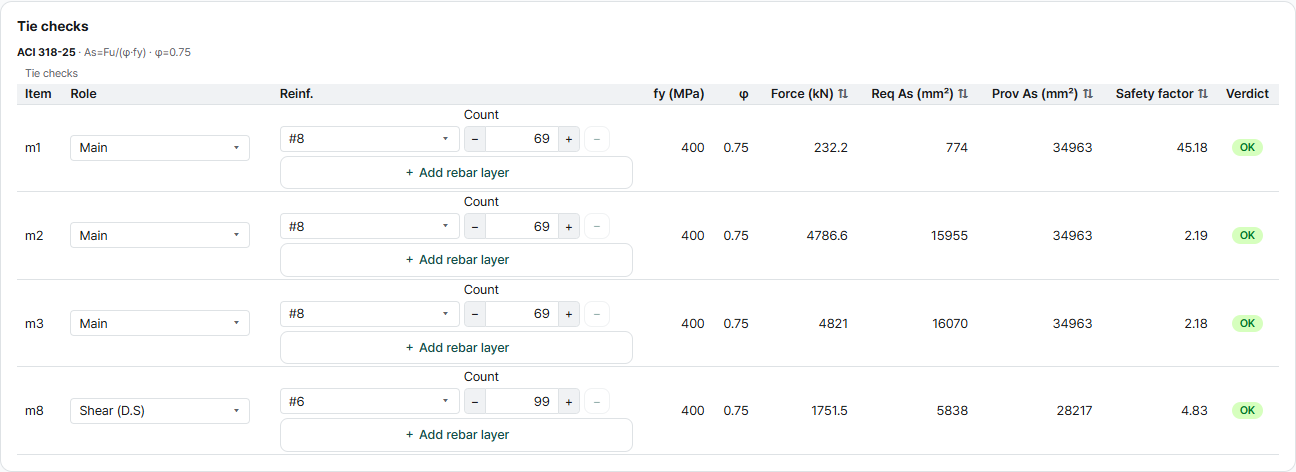Decrease the bar count in row m3
This screenshot has height=472, width=1296.
(x=475, y=314)
